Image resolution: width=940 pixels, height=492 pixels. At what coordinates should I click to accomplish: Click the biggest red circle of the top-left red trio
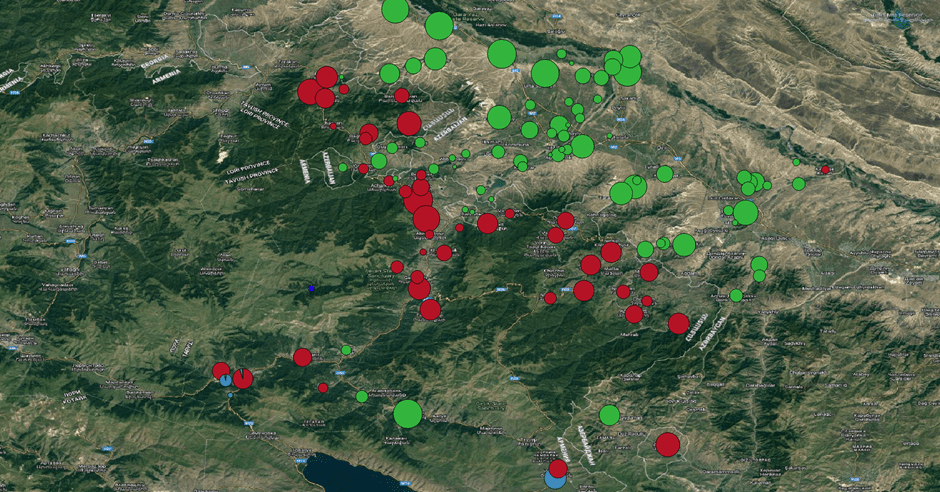click(310, 92)
